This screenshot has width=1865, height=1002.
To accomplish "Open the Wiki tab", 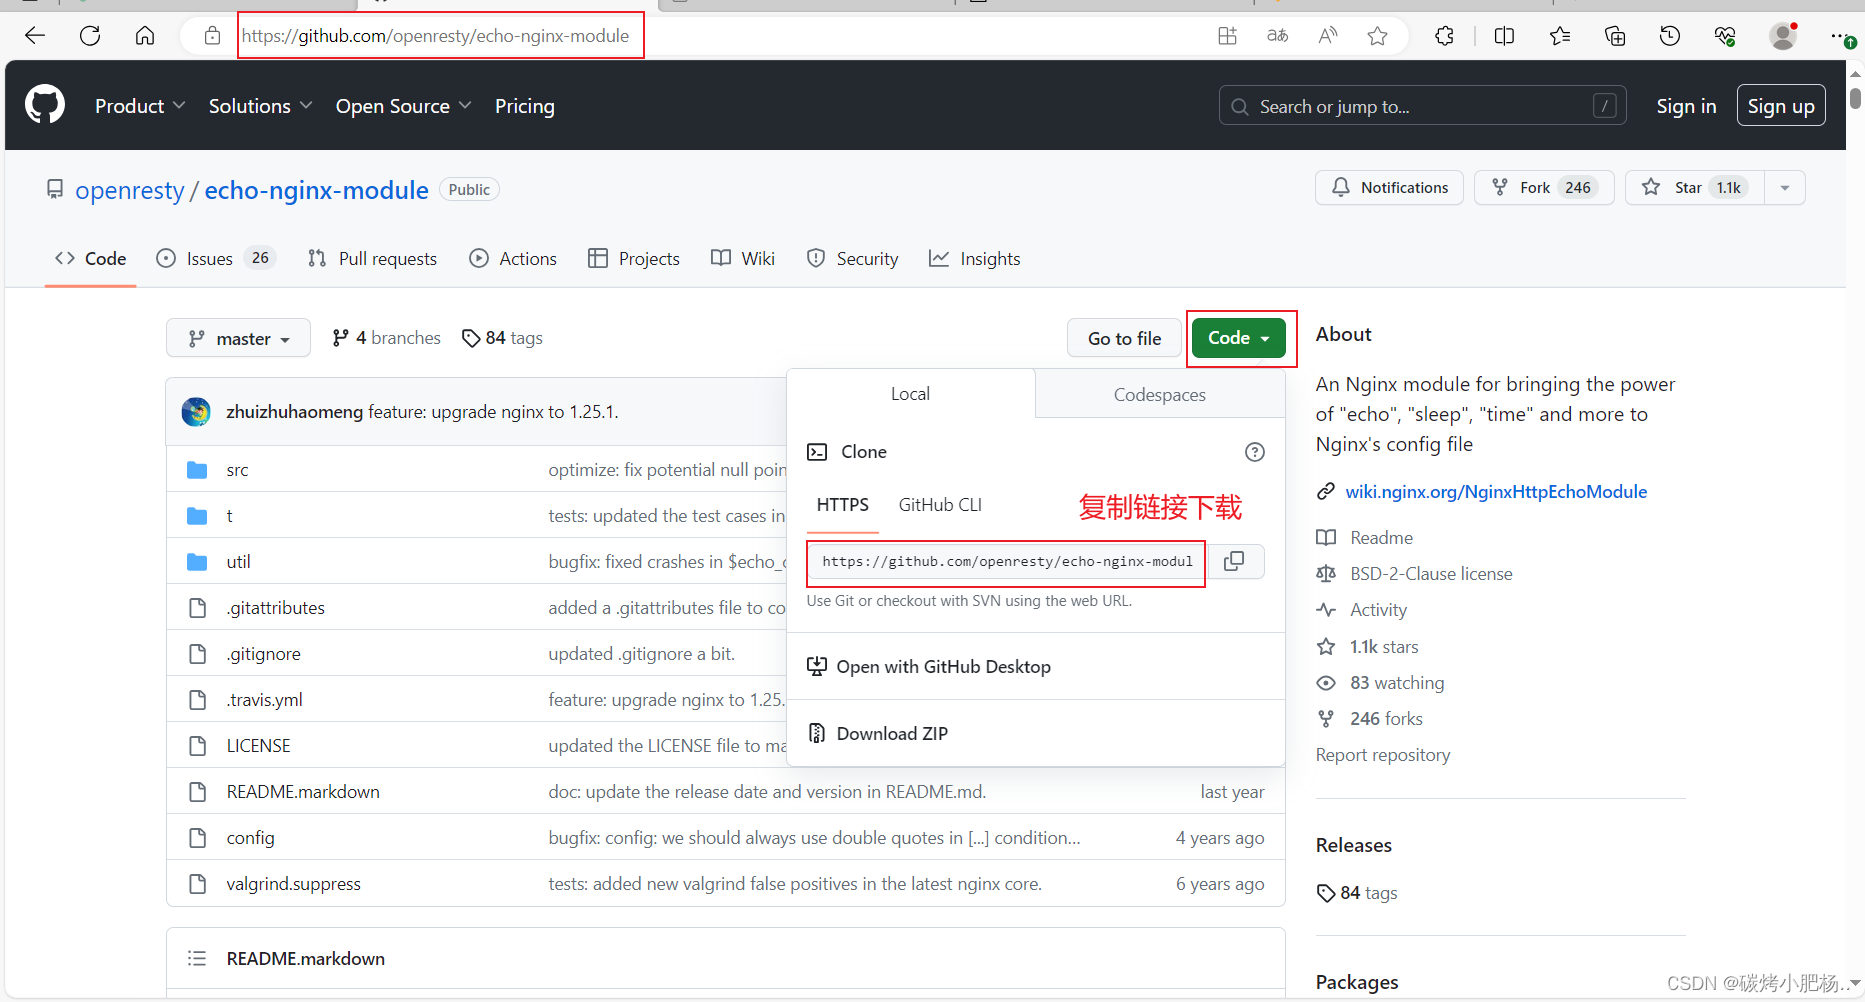I will (x=743, y=259).
